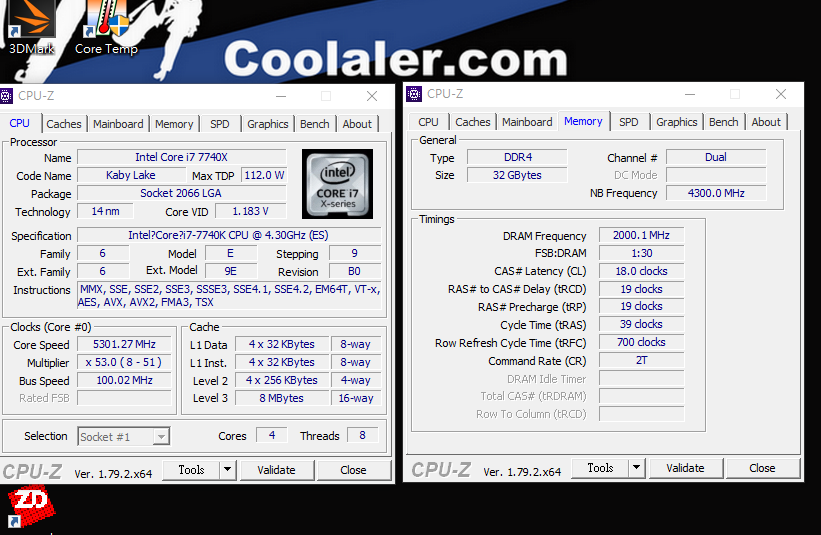Click the Cores value '4'
Screen dimensions: 821x535
pyautogui.click(x=272, y=436)
